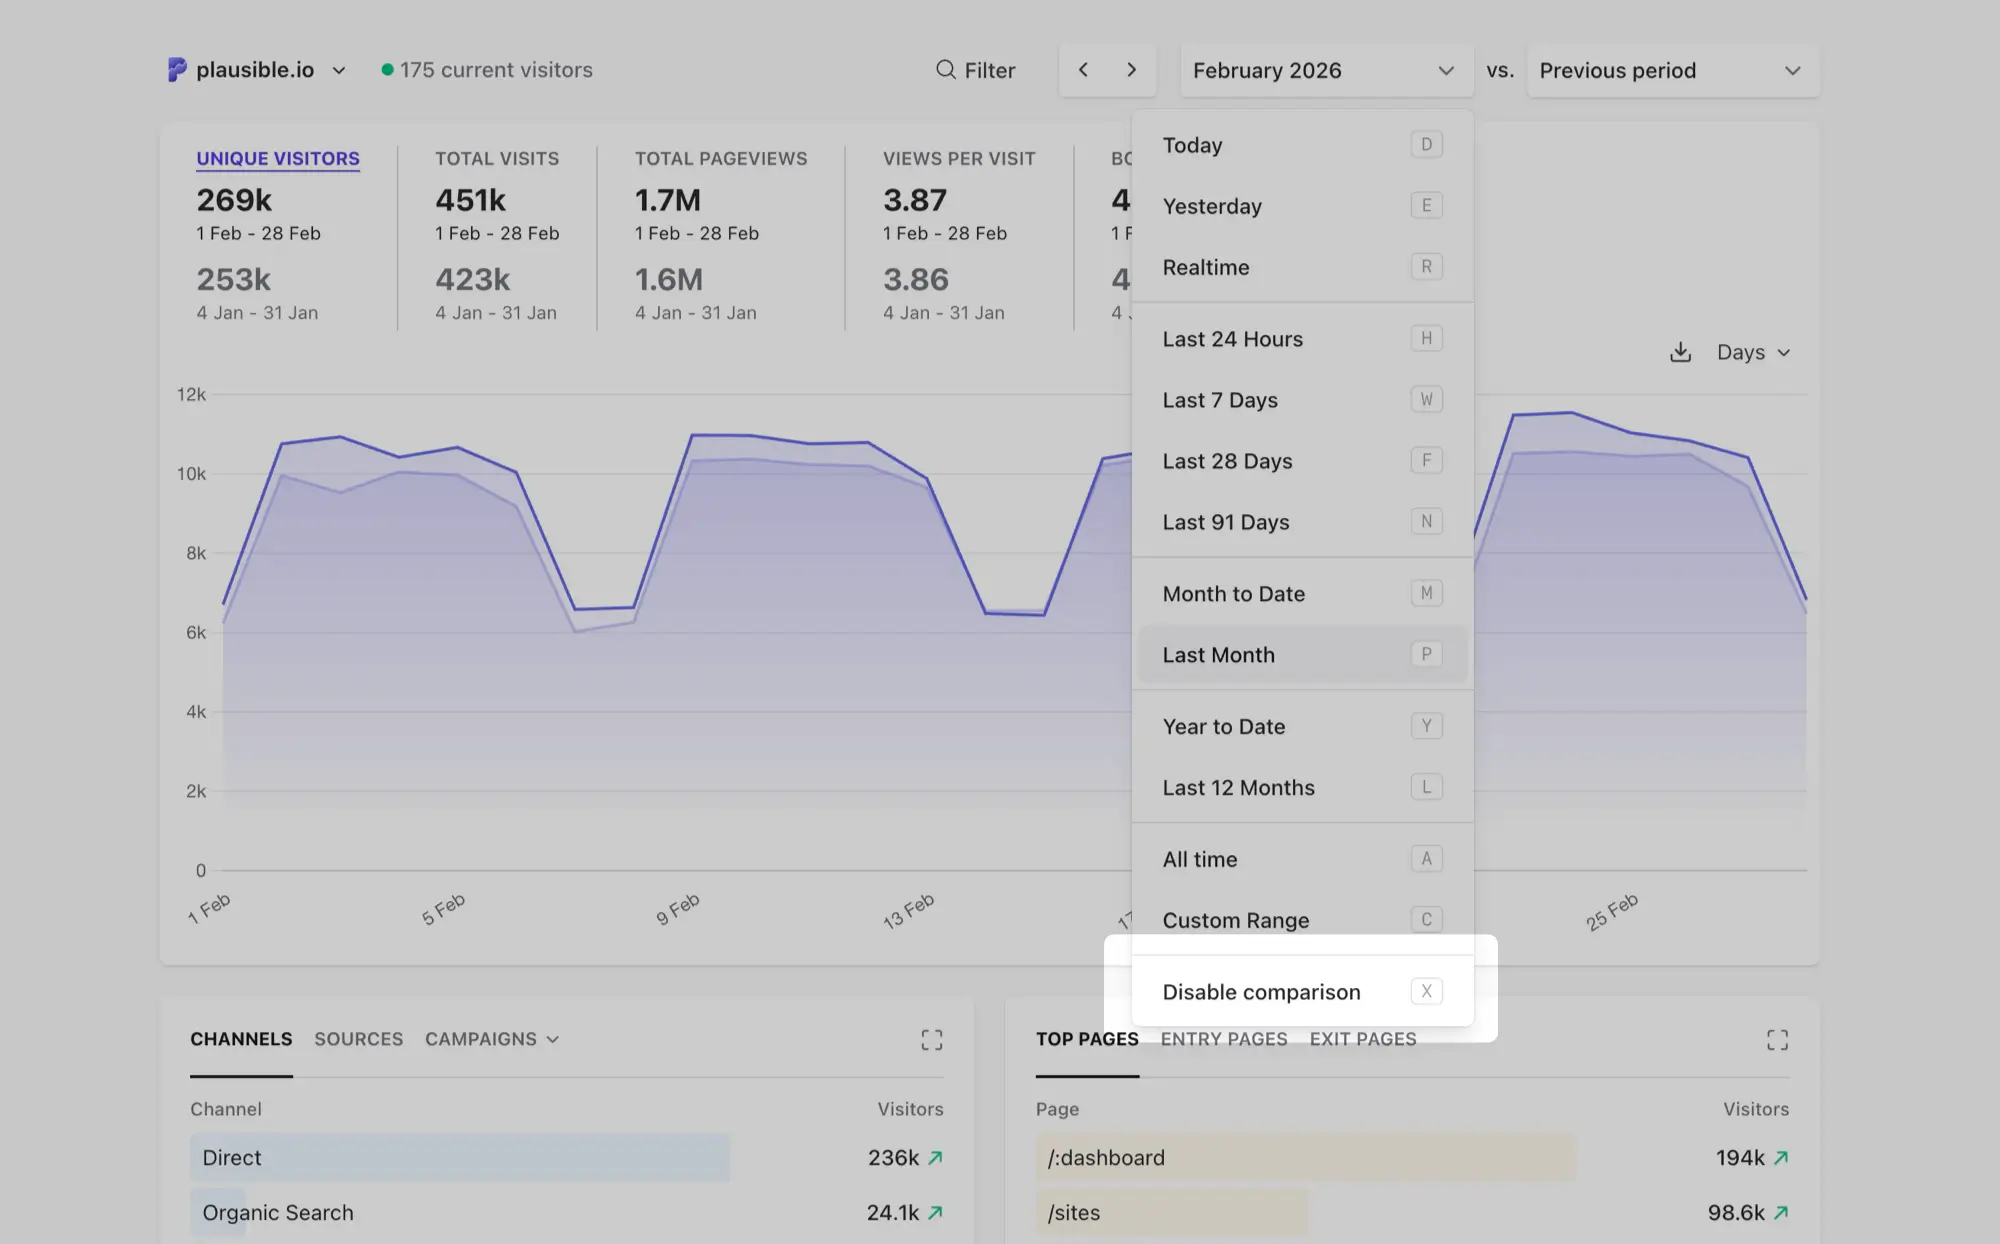Go to next period arrow

1131,70
